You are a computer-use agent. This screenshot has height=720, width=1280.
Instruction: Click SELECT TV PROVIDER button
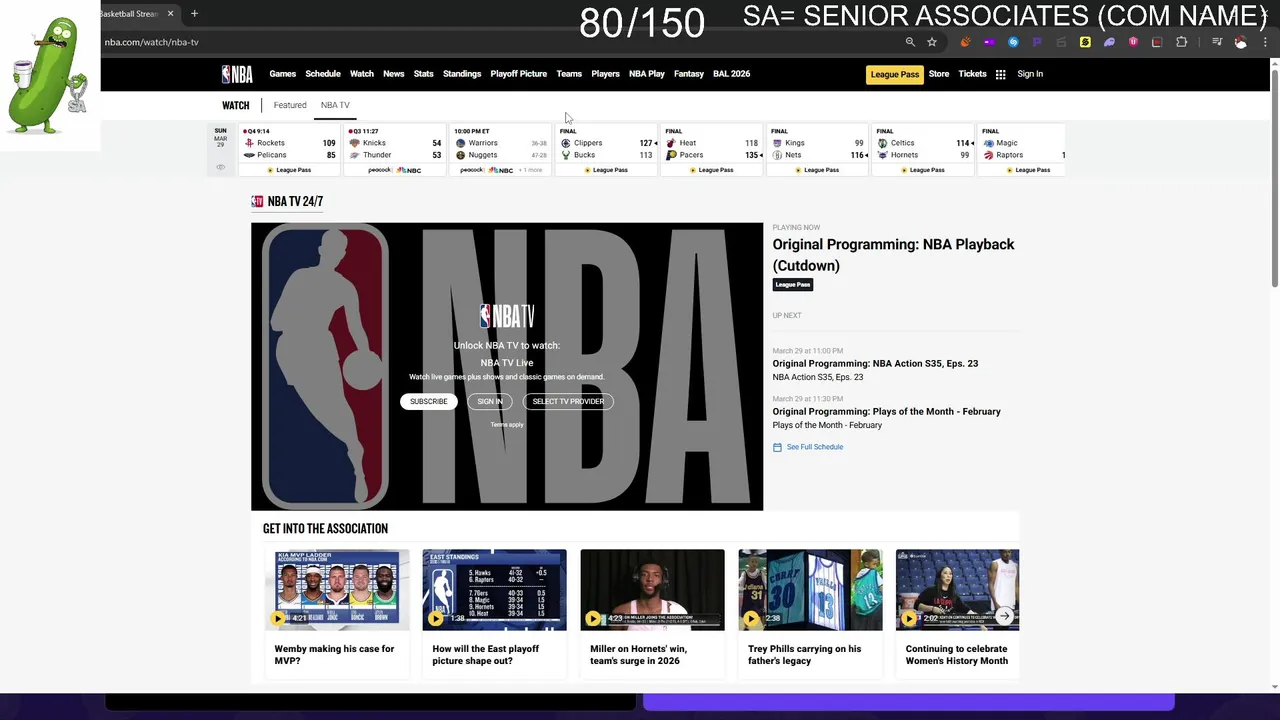click(568, 401)
